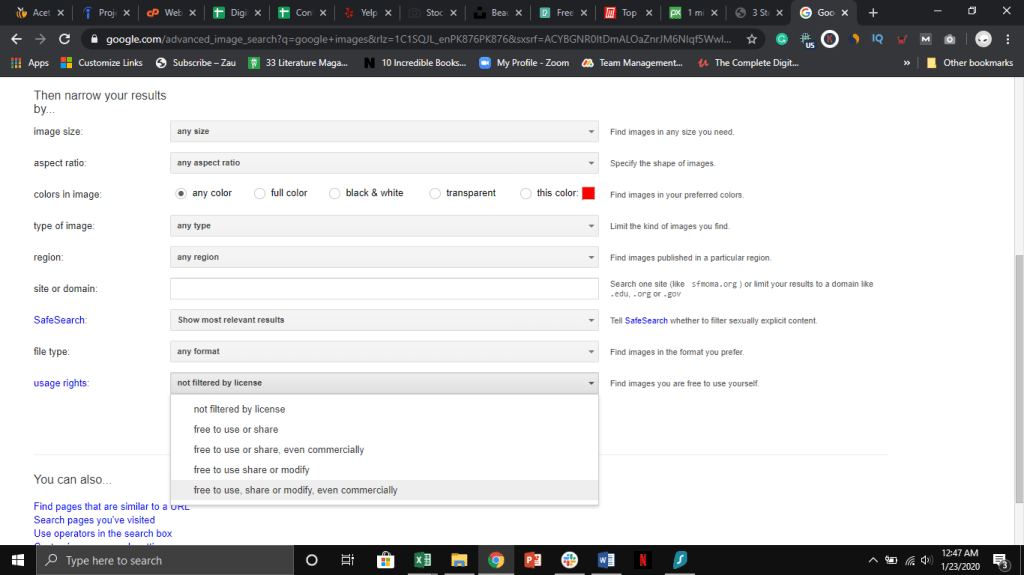Select the 'transparent' radio button
The image size is (1024, 575).
coord(435,193)
